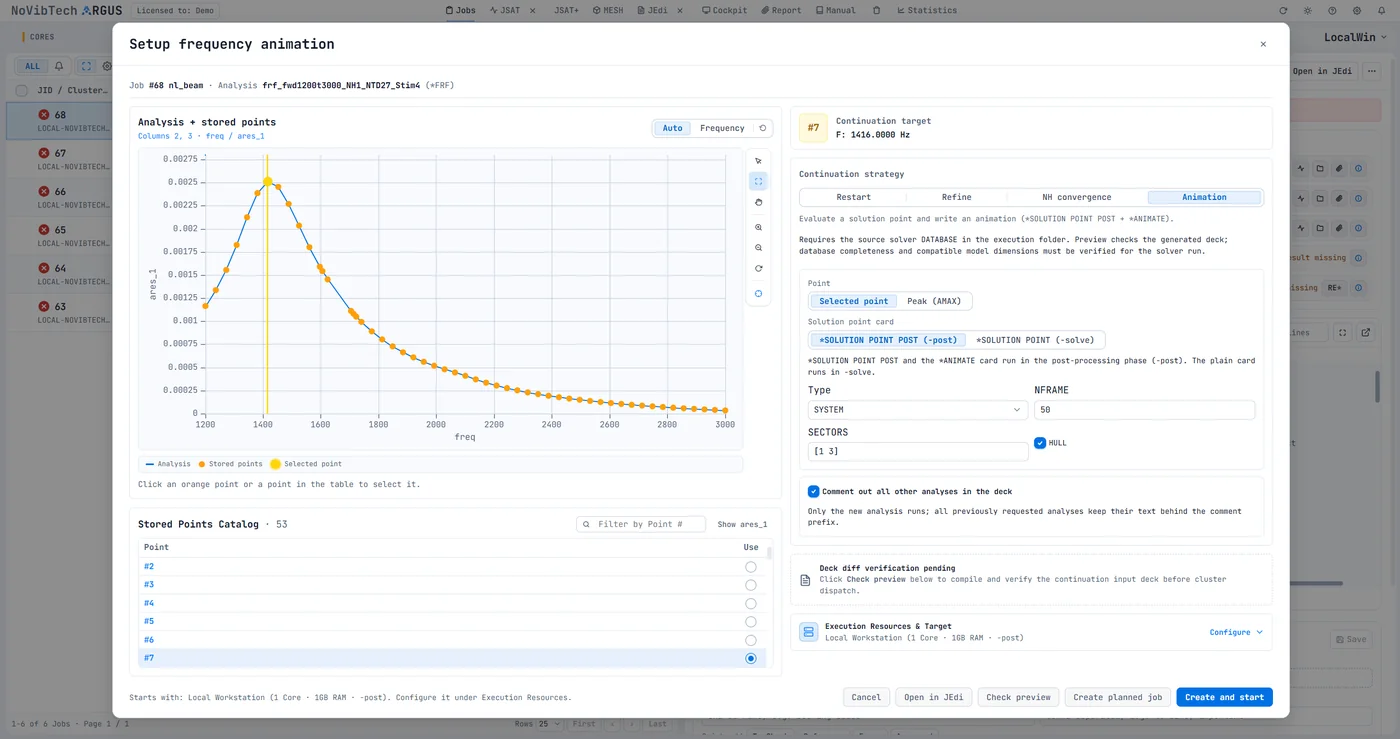The height and width of the screenshot is (739, 1400).
Task: Activate the box-select tool beside the chart
Action: [758, 182]
